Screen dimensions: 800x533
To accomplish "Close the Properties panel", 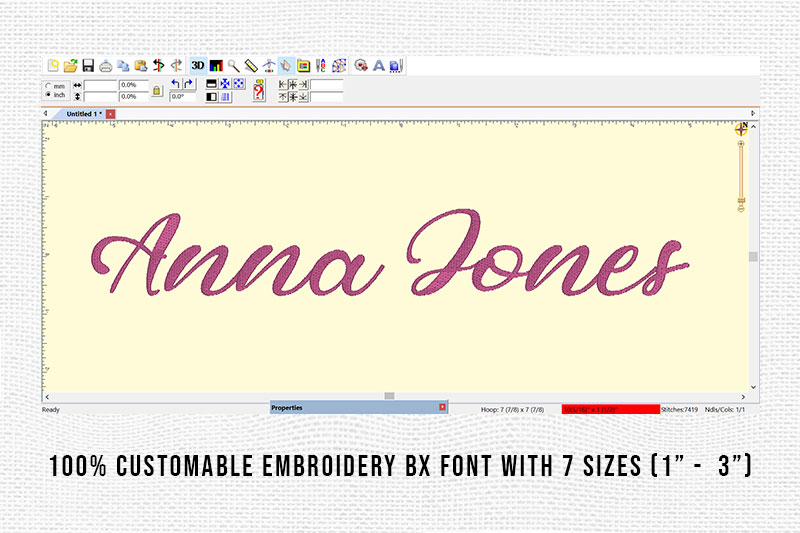I will coord(442,407).
